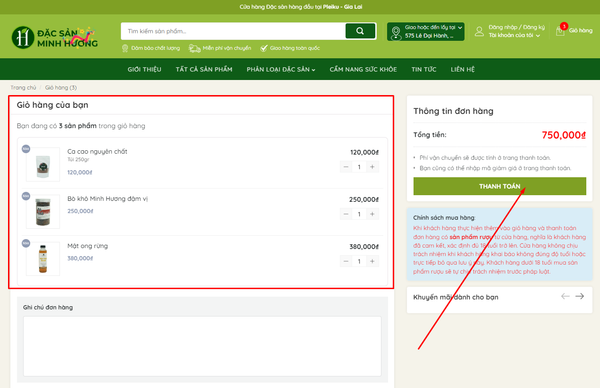Open the shopping cart icon
600x388 pixels.
tap(560, 31)
